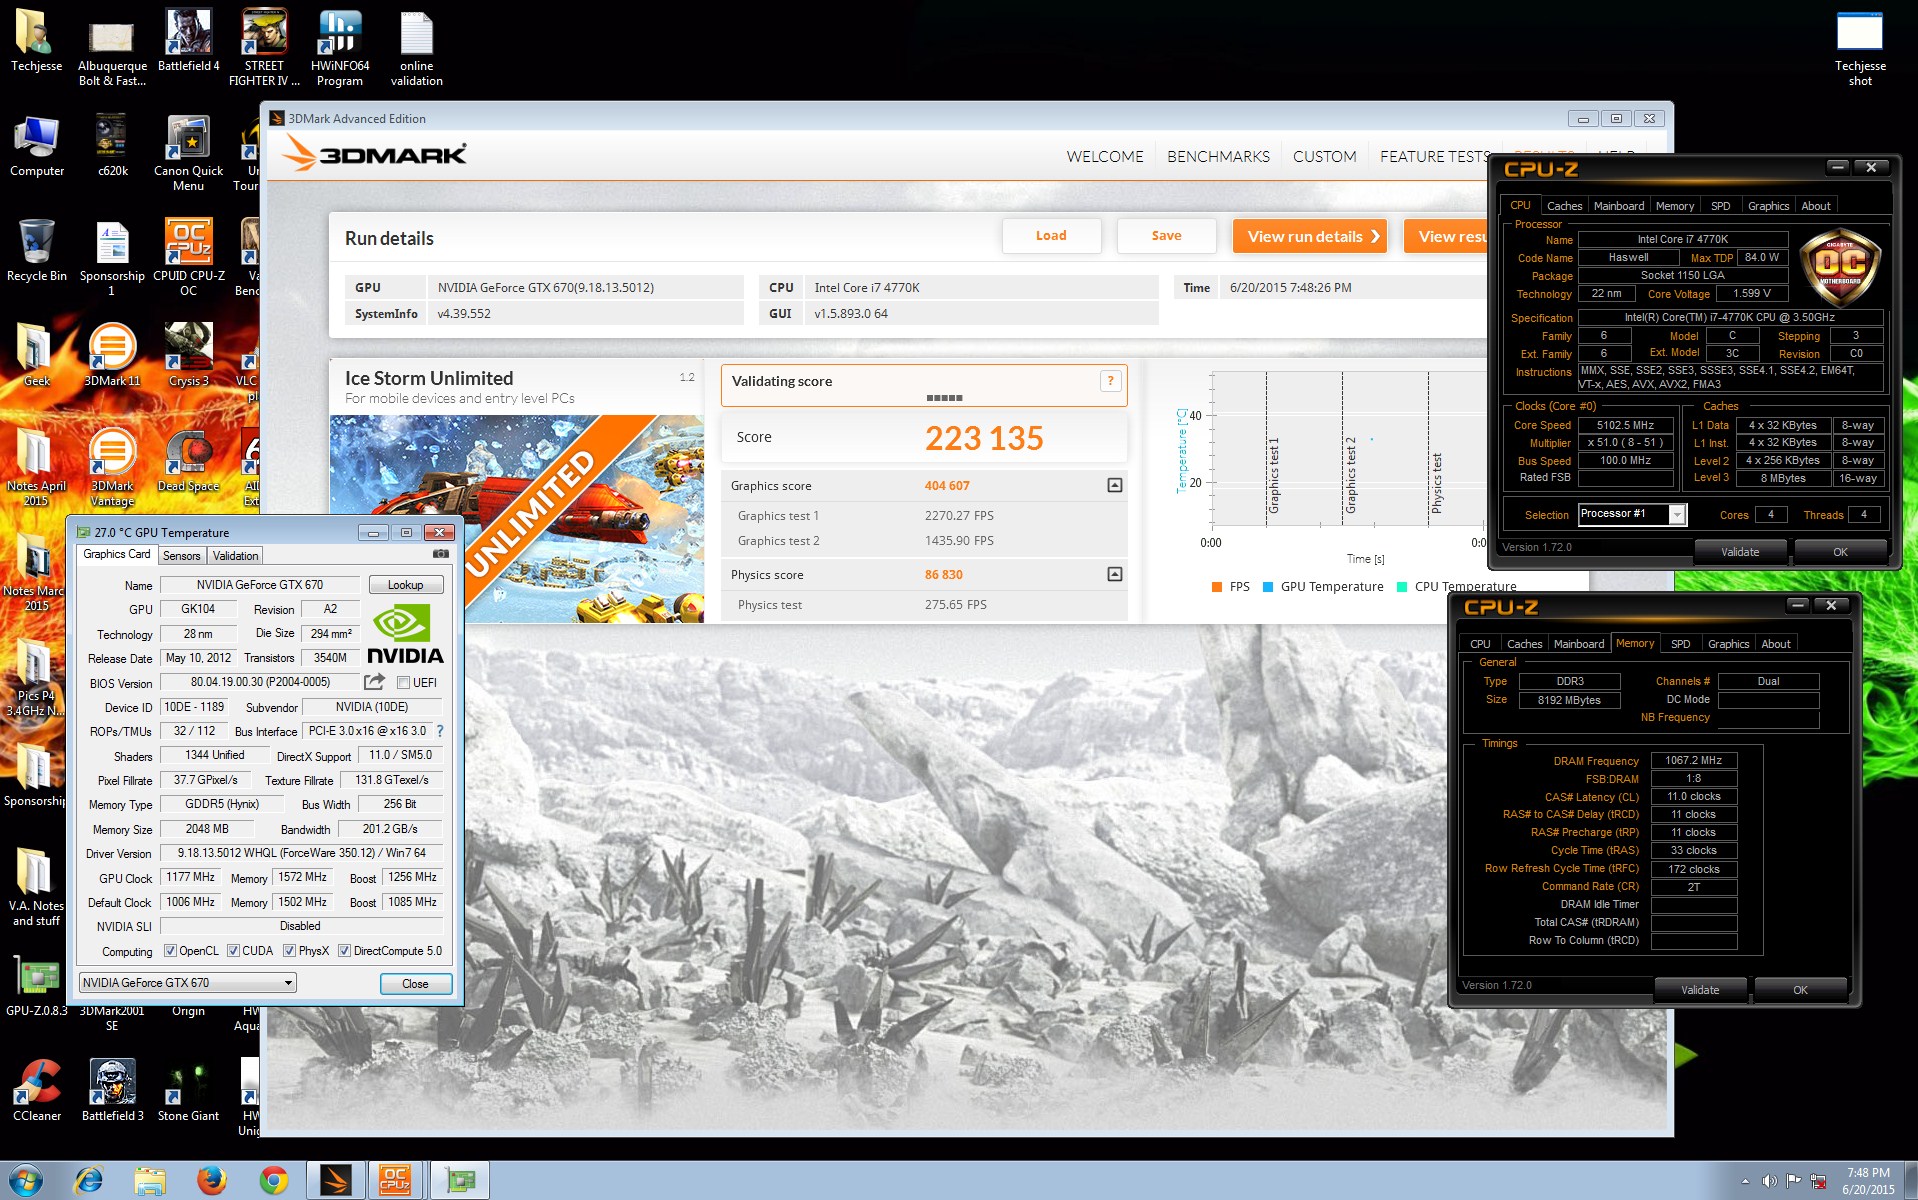Screen dimensions: 1918x1200
Task: Click OK in bottom CPU-Z memory window
Action: pos(1800,989)
